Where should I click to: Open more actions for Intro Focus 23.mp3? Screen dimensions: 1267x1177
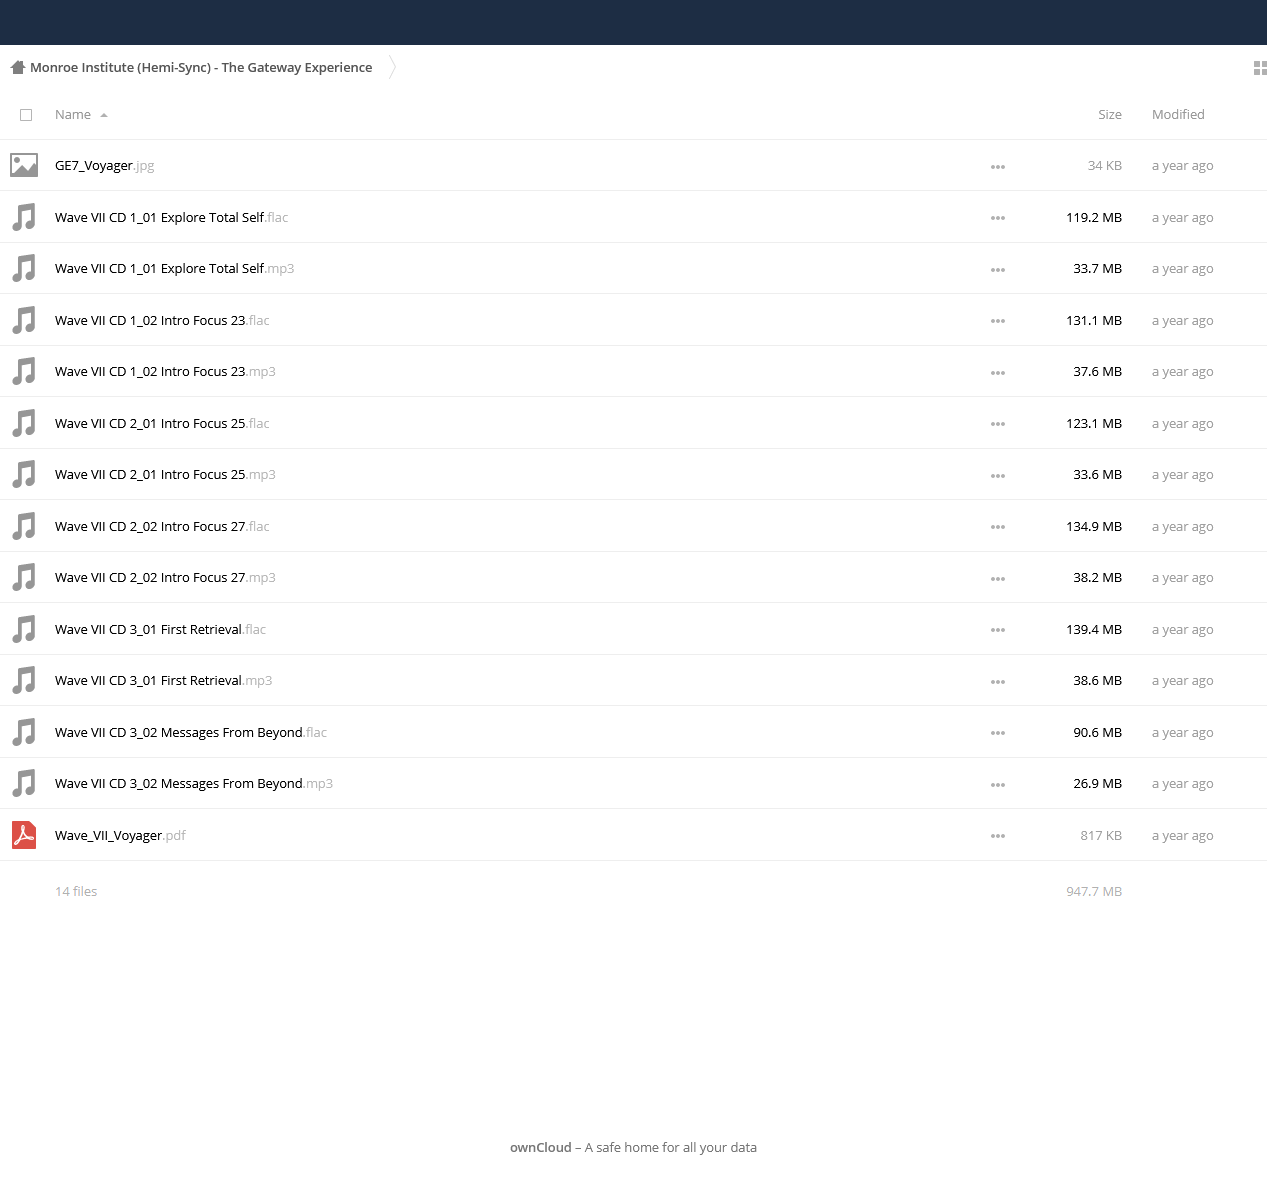tap(998, 373)
